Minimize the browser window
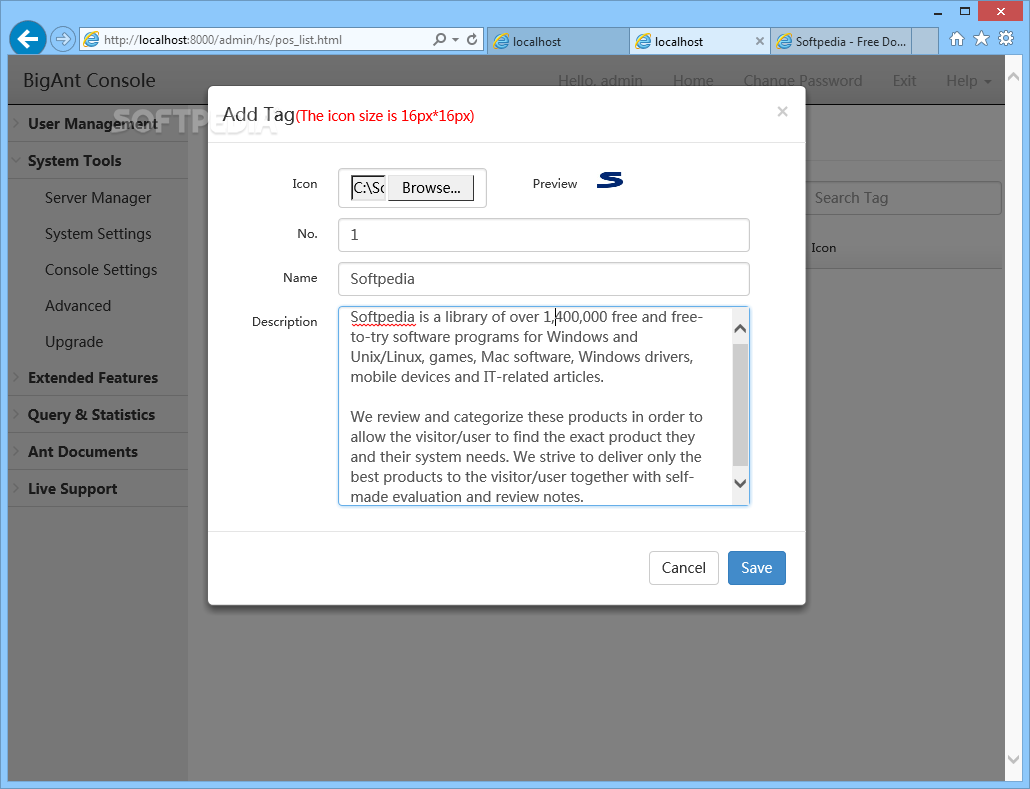Screen dimensions: 1030x789 pyautogui.click(x=938, y=12)
